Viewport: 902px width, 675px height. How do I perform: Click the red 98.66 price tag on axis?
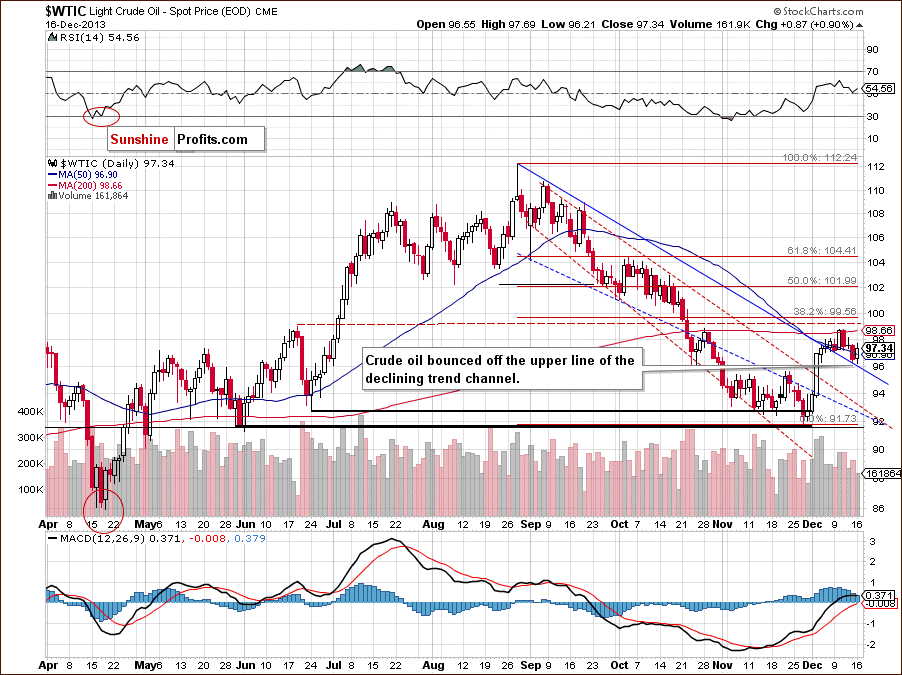tap(879, 330)
